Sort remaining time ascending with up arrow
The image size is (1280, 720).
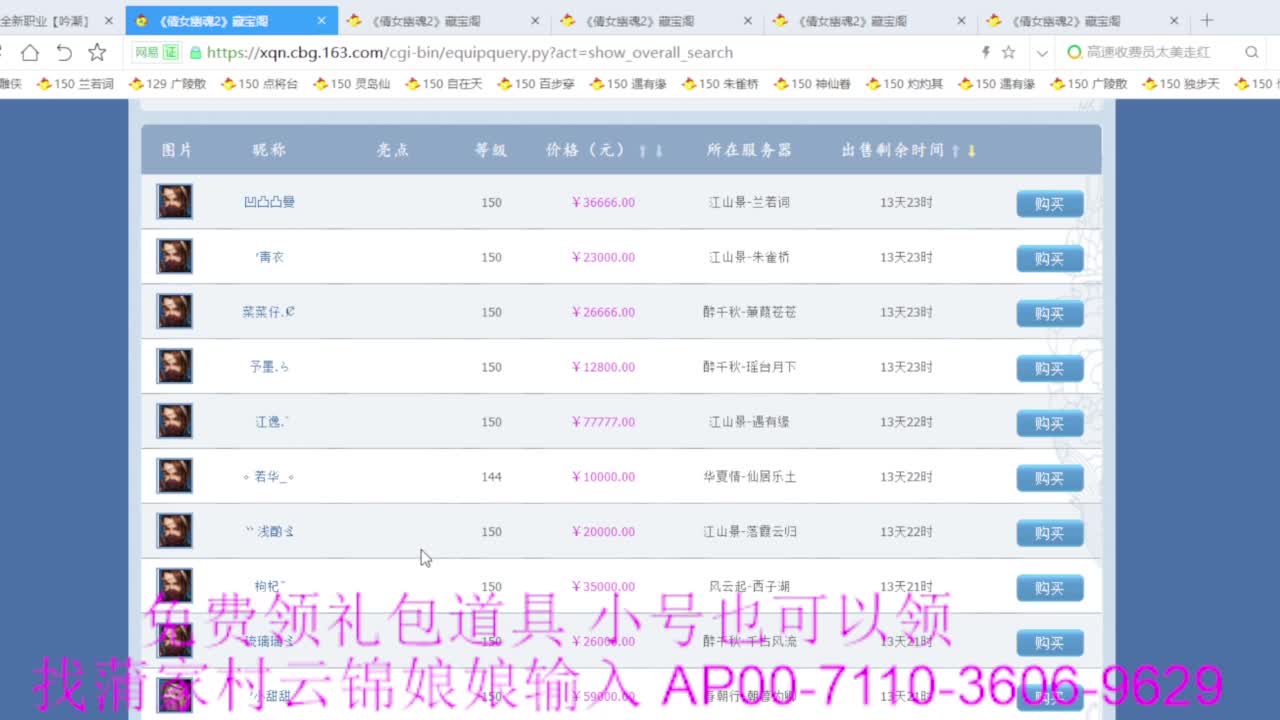[x=956, y=151]
